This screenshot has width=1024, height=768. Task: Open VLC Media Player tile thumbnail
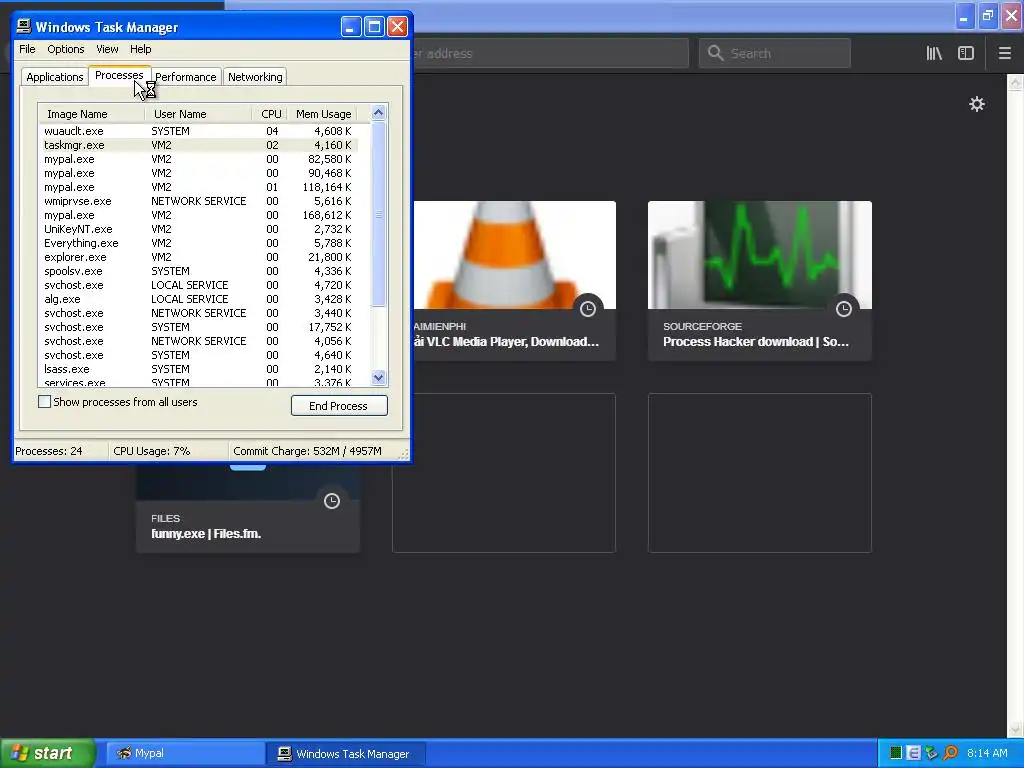[x=514, y=255]
